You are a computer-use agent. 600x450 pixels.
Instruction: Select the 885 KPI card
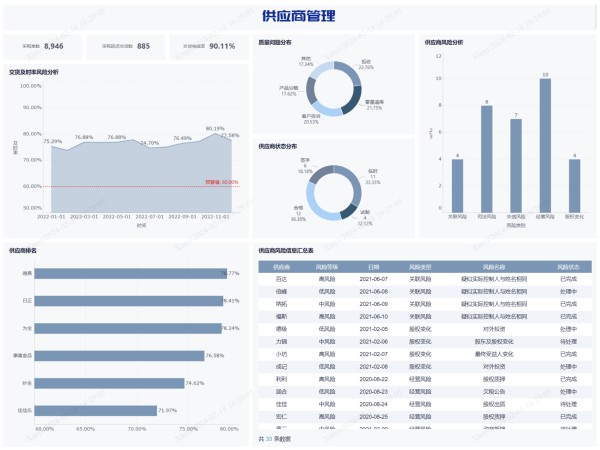click(127, 46)
